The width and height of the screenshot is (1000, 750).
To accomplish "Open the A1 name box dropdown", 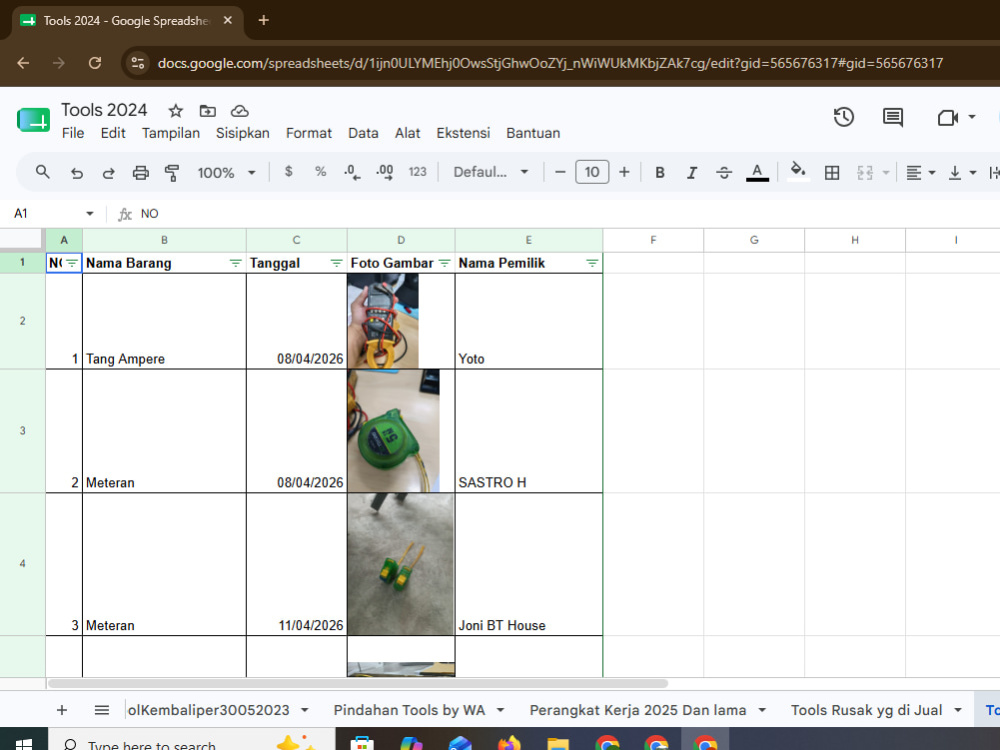I will pos(89,214).
